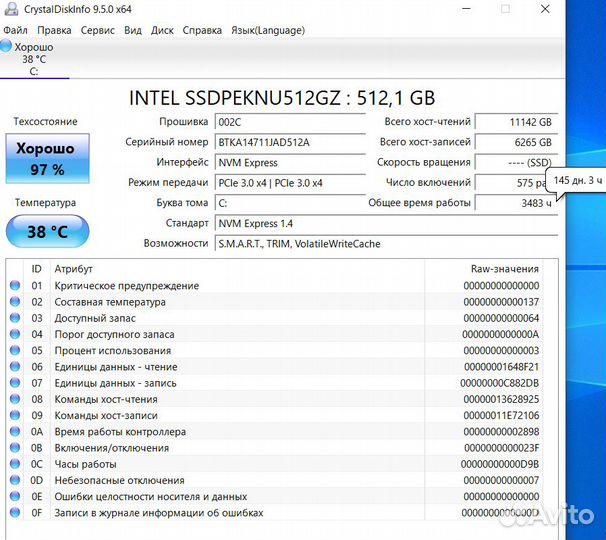Click the transfer mode field PCIe 3.0 x4
Image resolution: width=606 pixels, height=540 pixels.
pyautogui.click(x=290, y=183)
